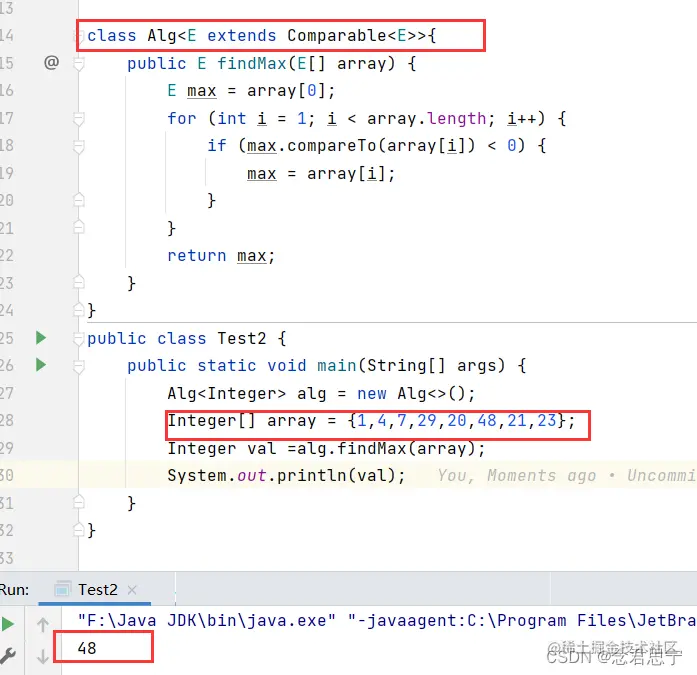This screenshot has width=697, height=675.
Task: Click the class name Test2 in code
Action: [x=242, y=339]
